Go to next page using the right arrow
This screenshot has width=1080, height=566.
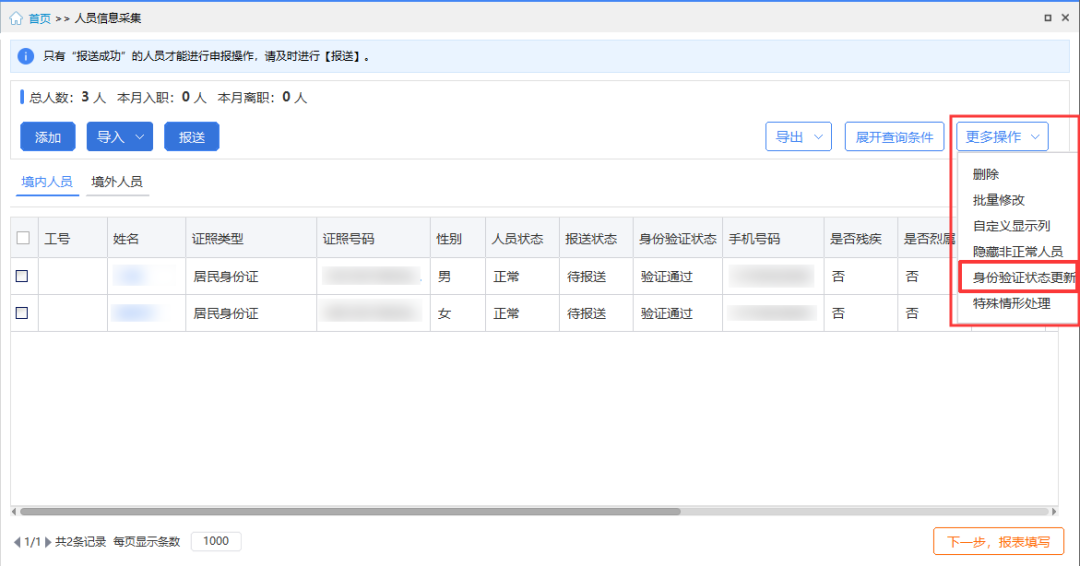[48, 542]
